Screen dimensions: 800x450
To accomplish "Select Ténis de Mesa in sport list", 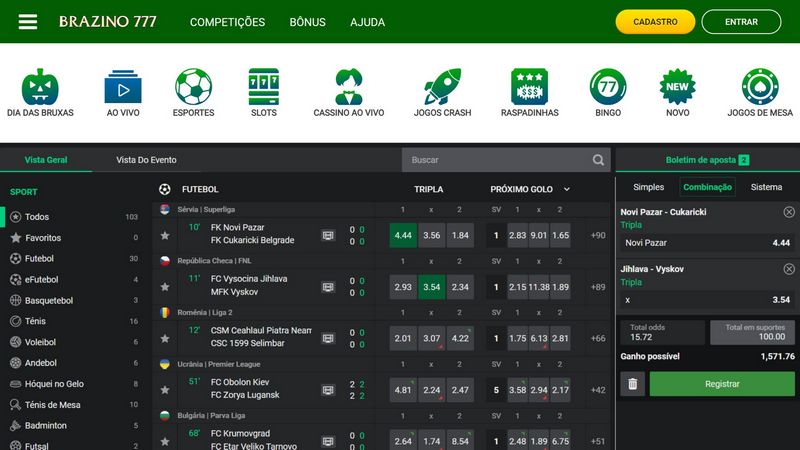I will [x=74, y=405].
